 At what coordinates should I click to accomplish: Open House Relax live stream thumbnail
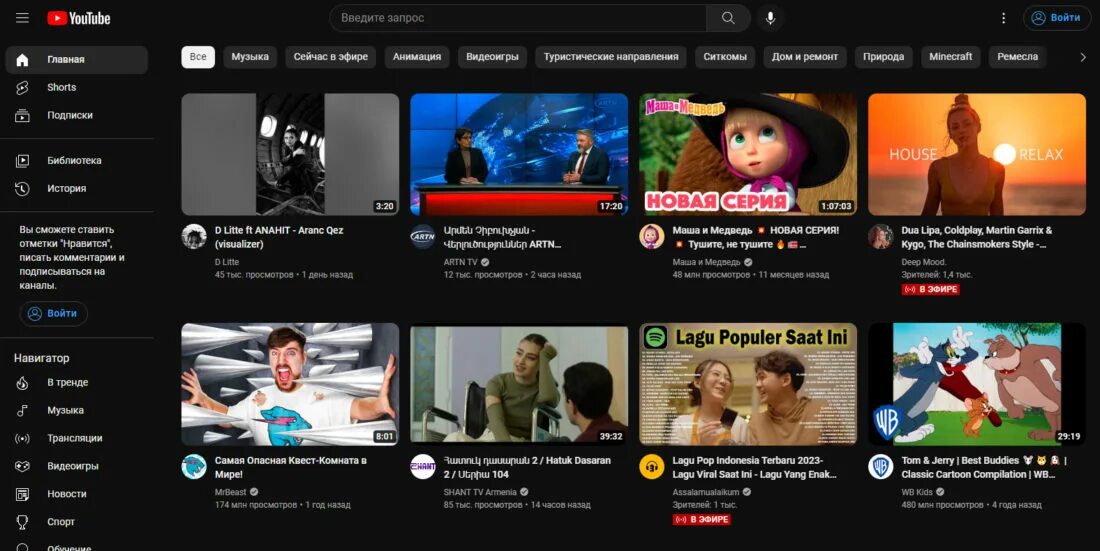977,154
